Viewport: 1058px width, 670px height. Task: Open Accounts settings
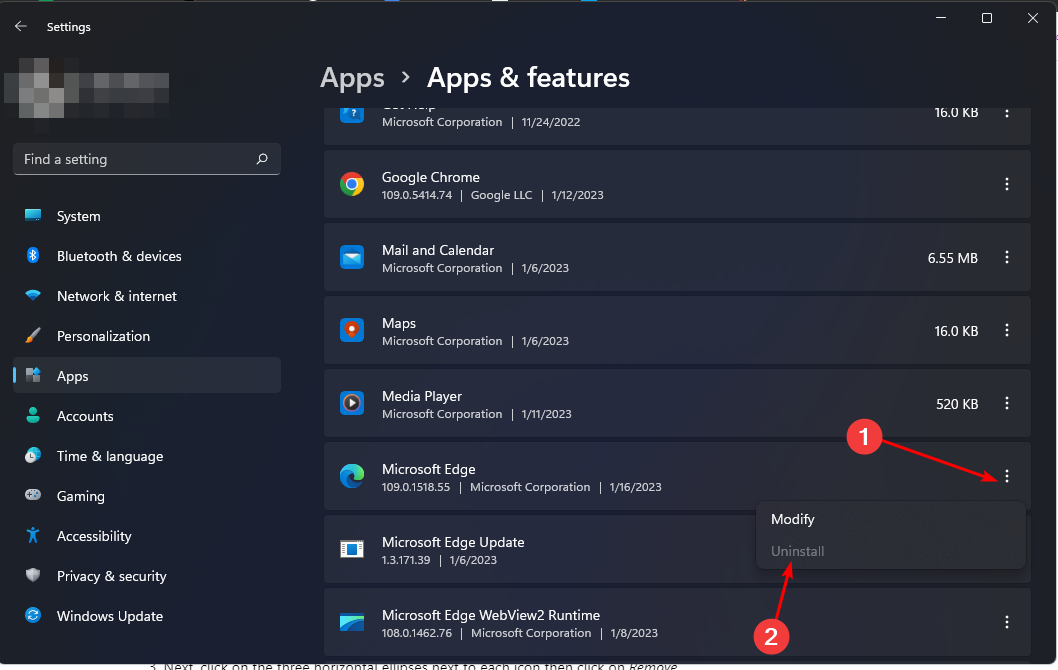146,416
